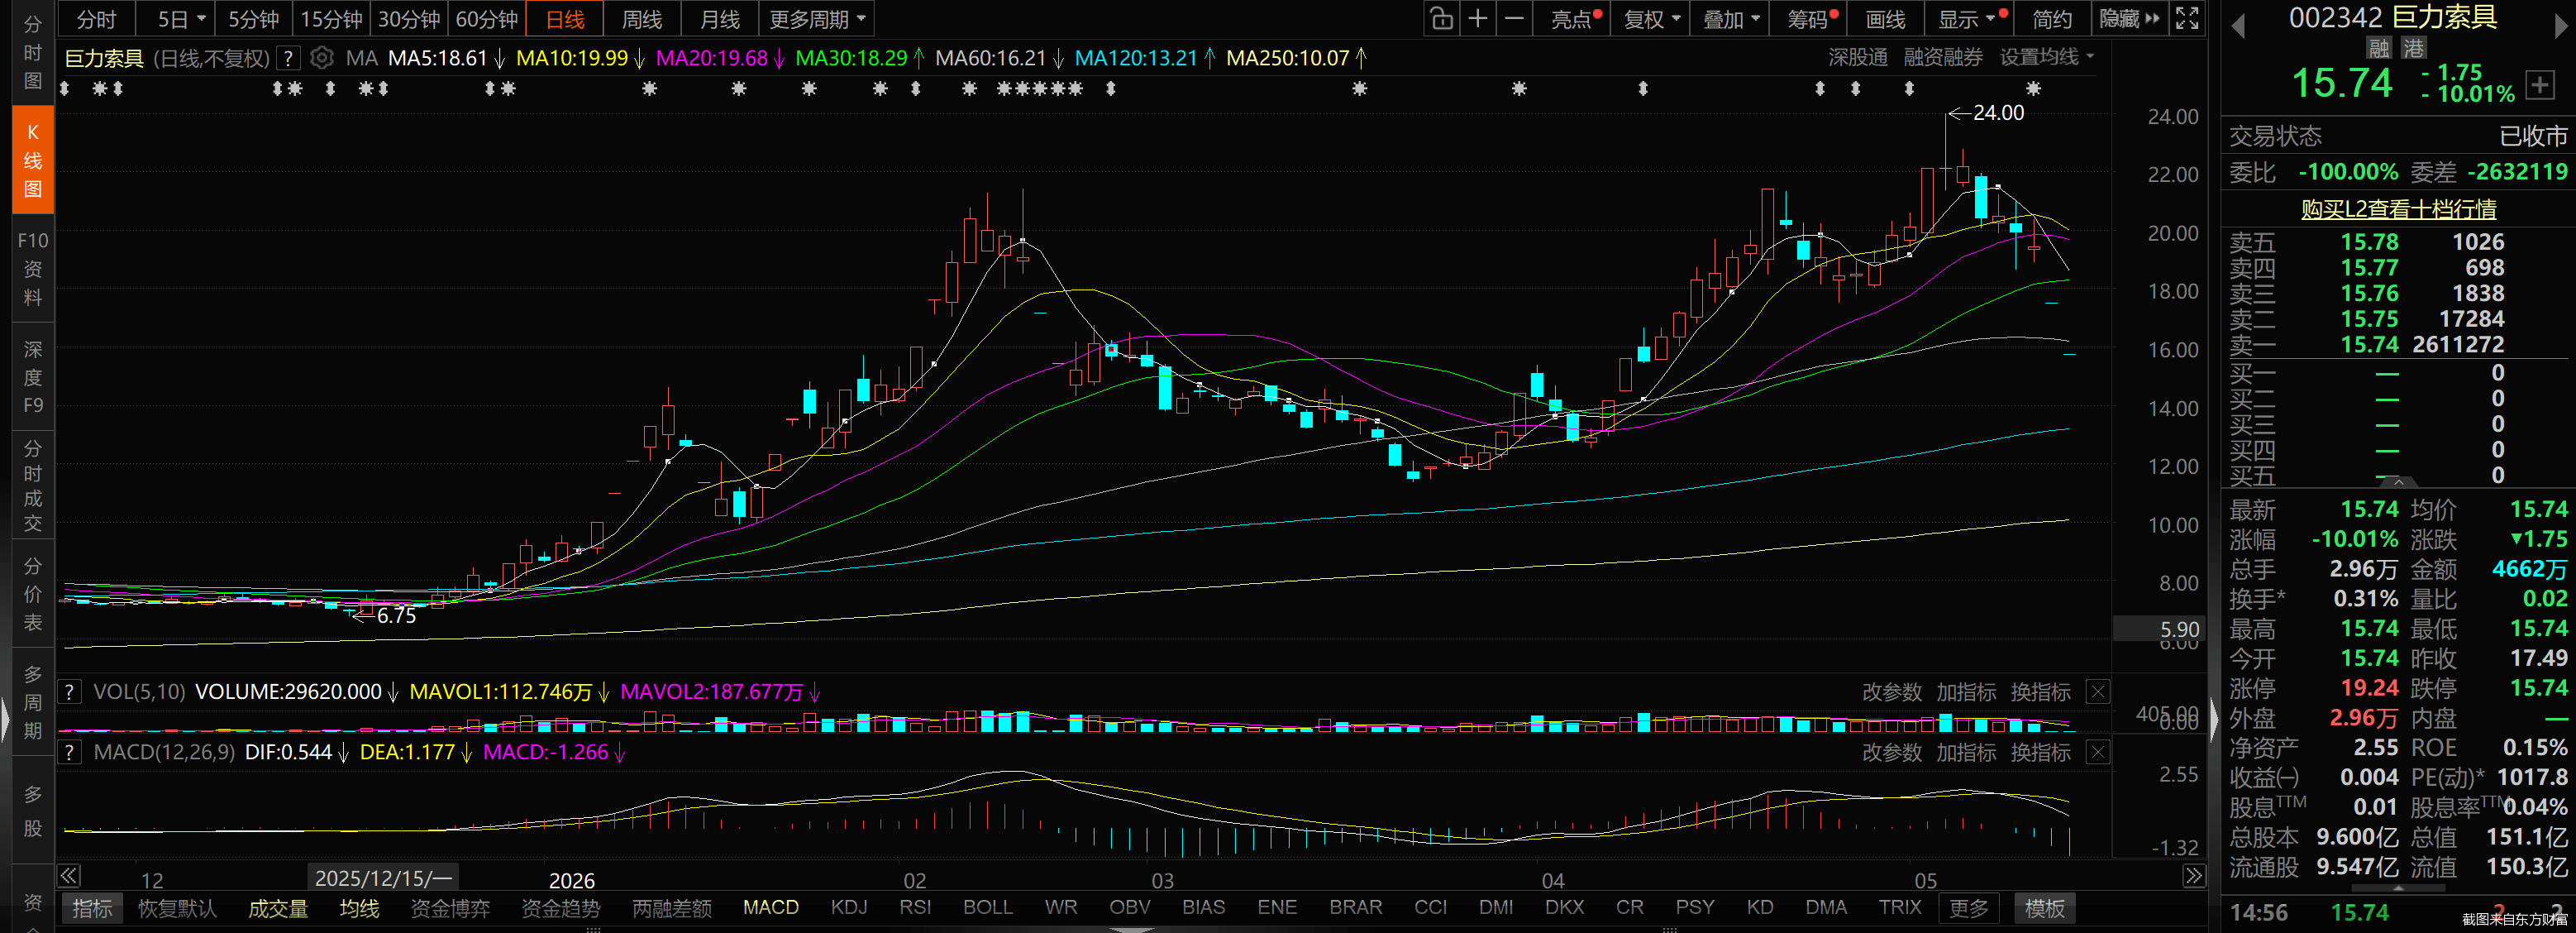Image resolution: width=2576 pixels, height=933 pixels.
Task: Switch to the 周线 weekly chart tab
Action: click(x=642, y=19)
